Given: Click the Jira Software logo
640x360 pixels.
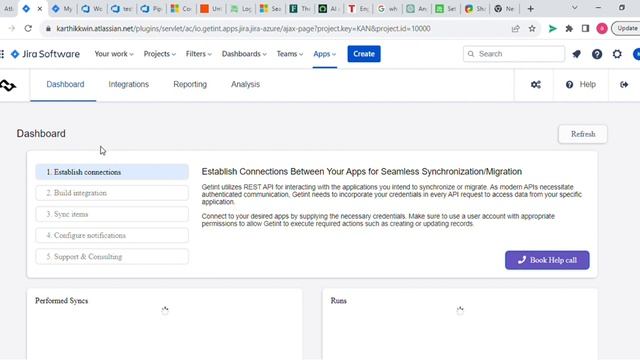Looking at the screenshot, I should click(45, 54).
